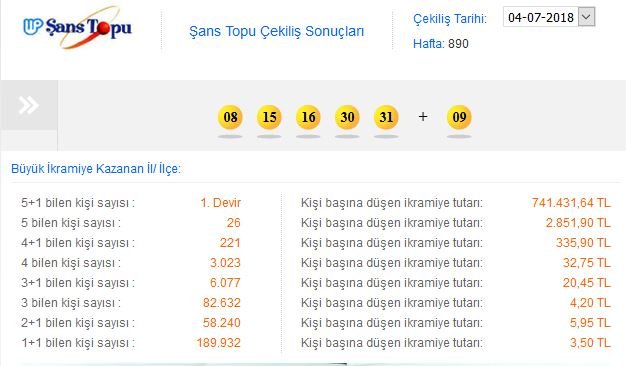Click the Çekiliş Tarihi label
The height and width of the screenshot is (366, 626).
coord(450,19)
